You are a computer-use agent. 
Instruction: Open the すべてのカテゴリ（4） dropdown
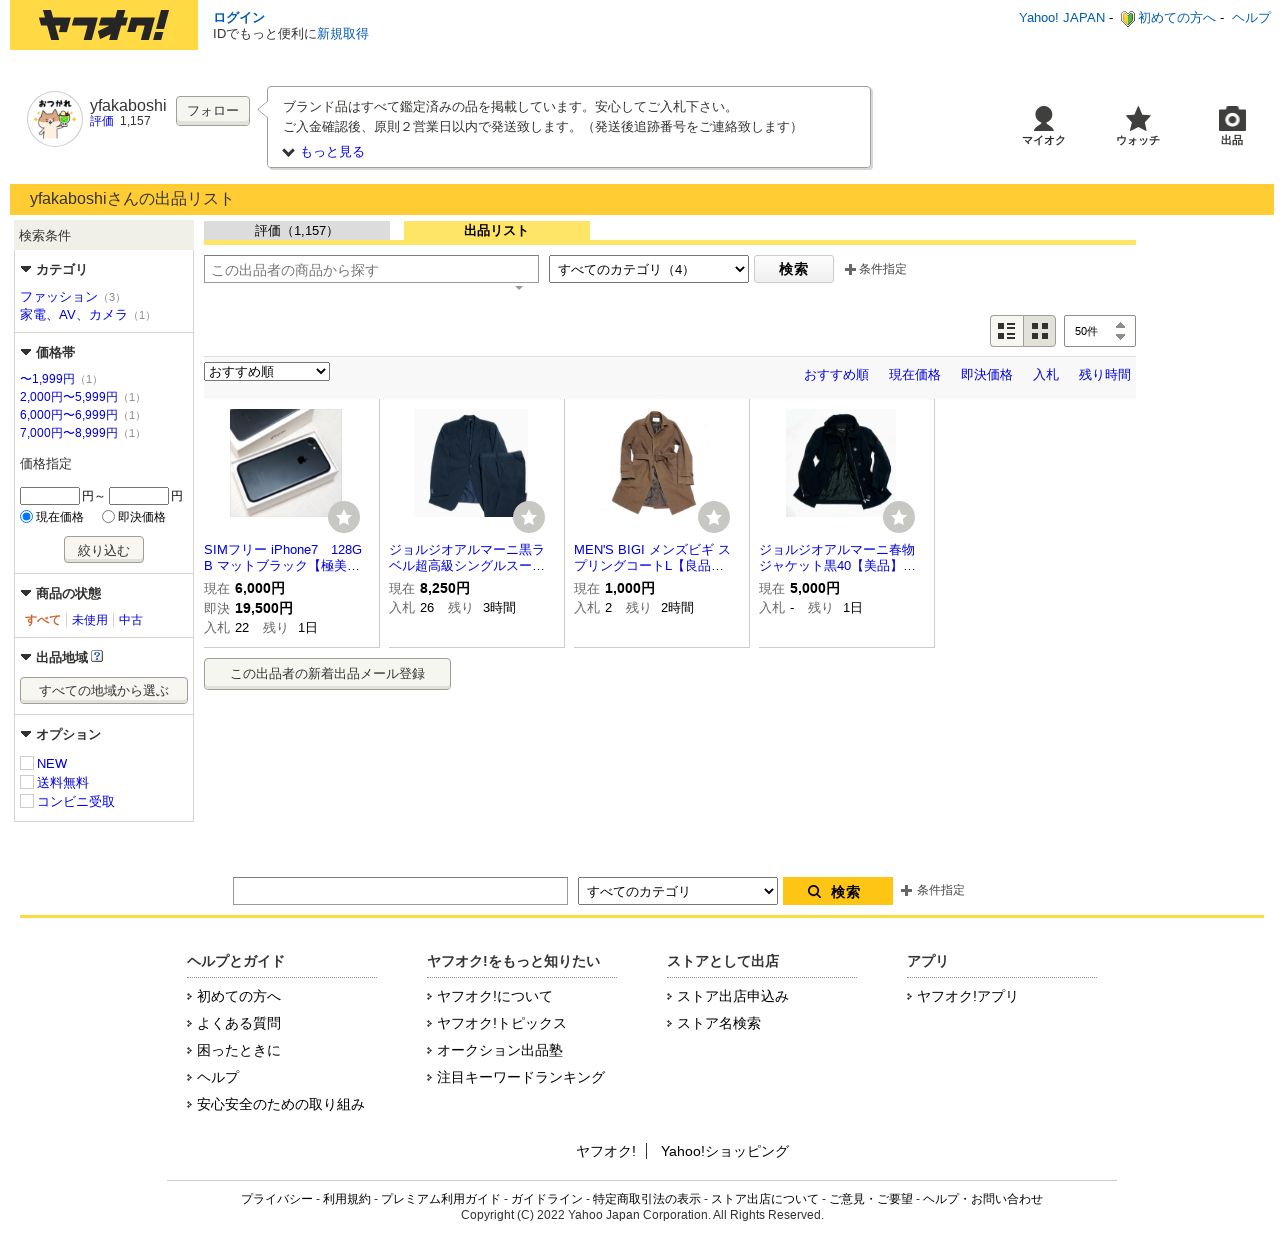[649, 269]
